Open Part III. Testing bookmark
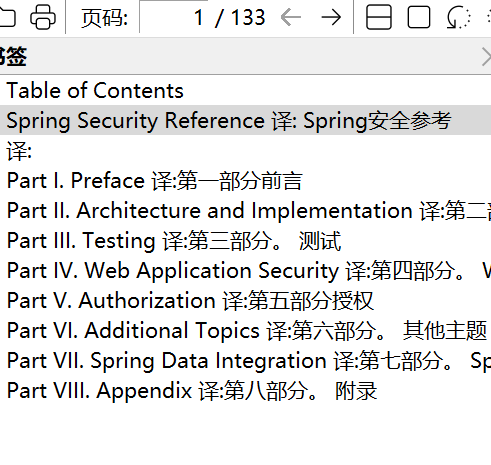Screen dimensions: 491x465 (174, 241)
